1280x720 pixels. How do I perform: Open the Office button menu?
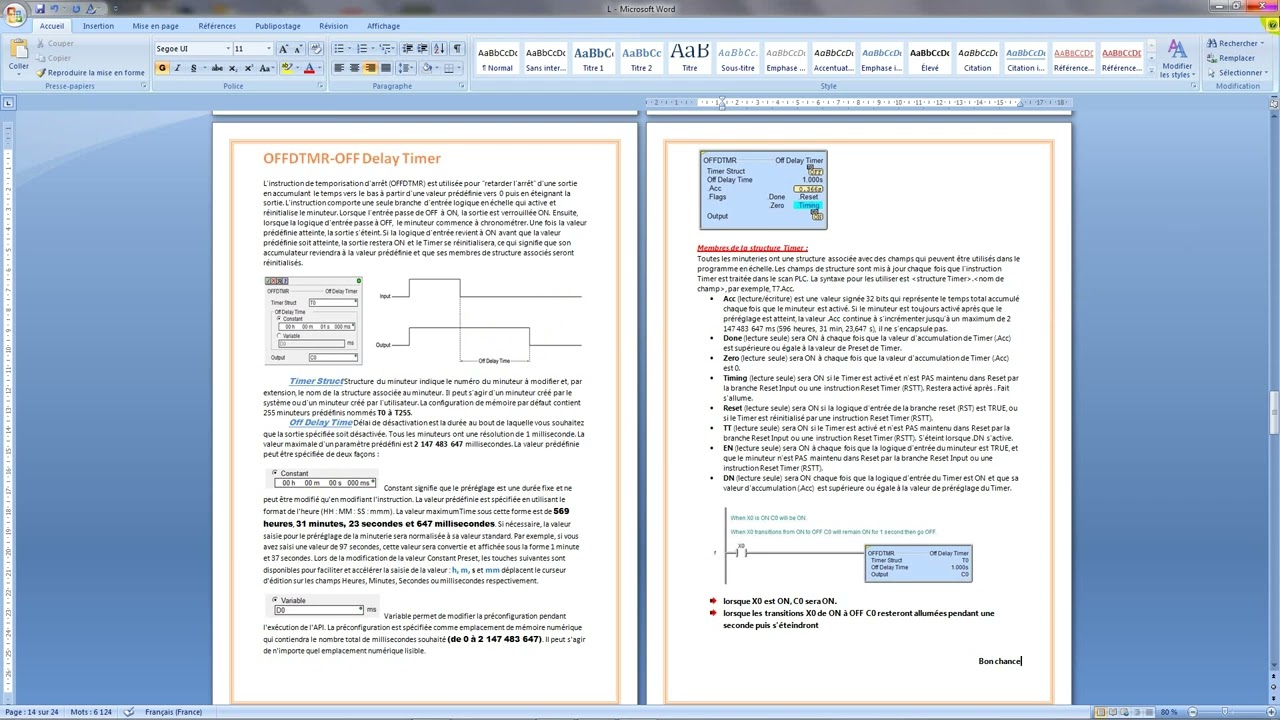(15, 13)
